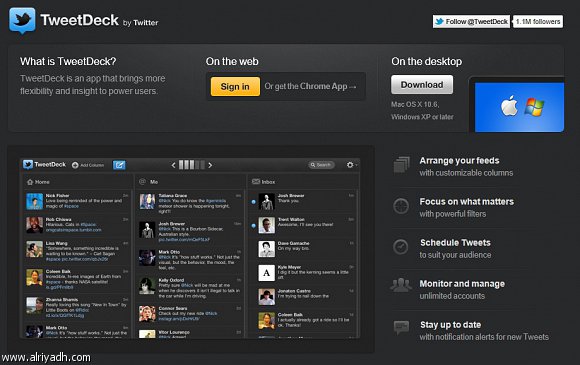Click the house icon on Home column

point(30,182)
